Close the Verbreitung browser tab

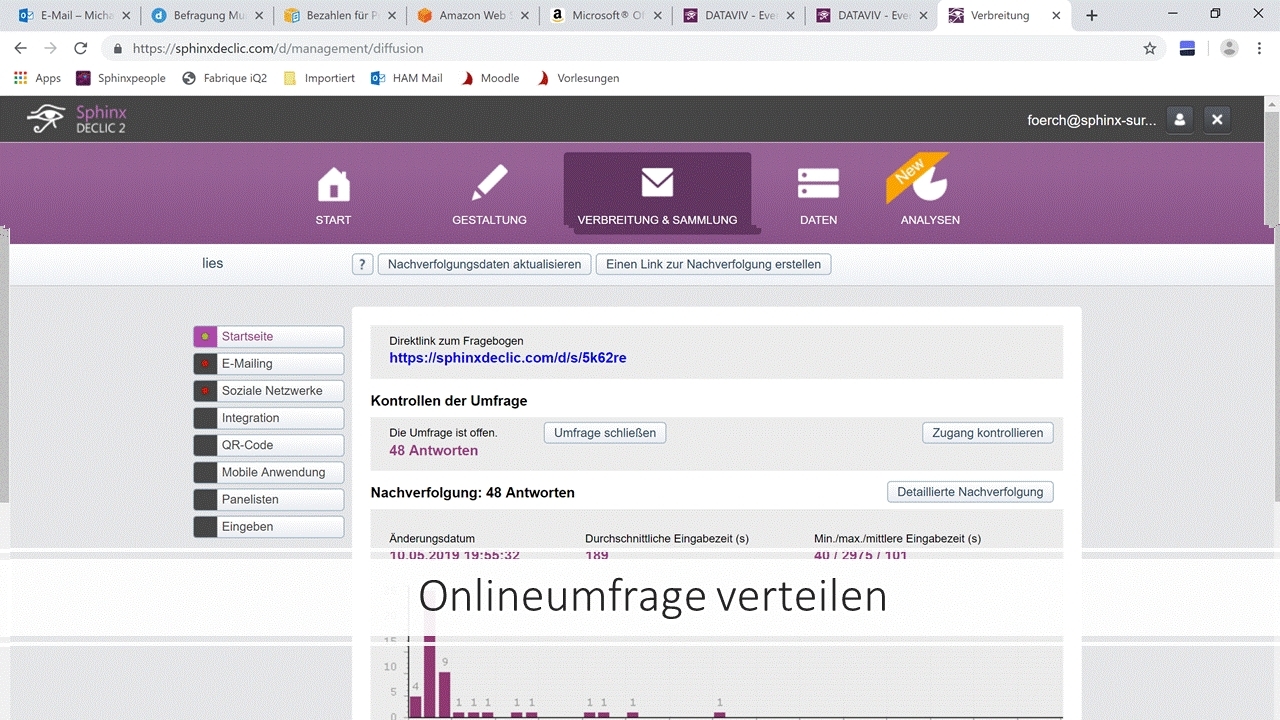(x=1057, y=15)
